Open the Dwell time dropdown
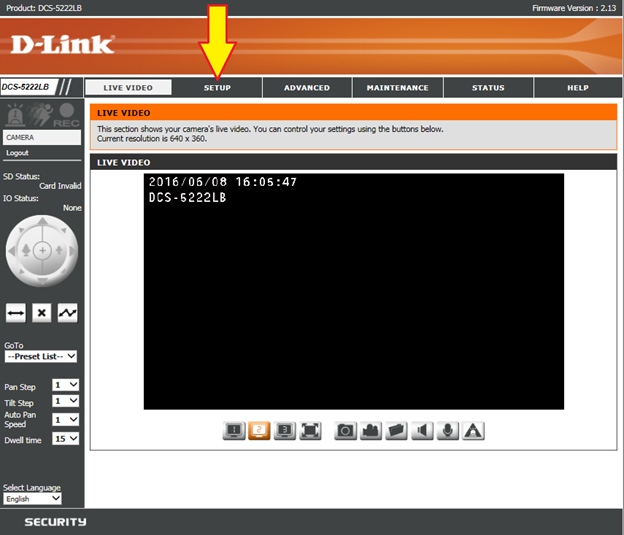Image resolution: width=624 pixels, height=535 pixels. (65, 439)
